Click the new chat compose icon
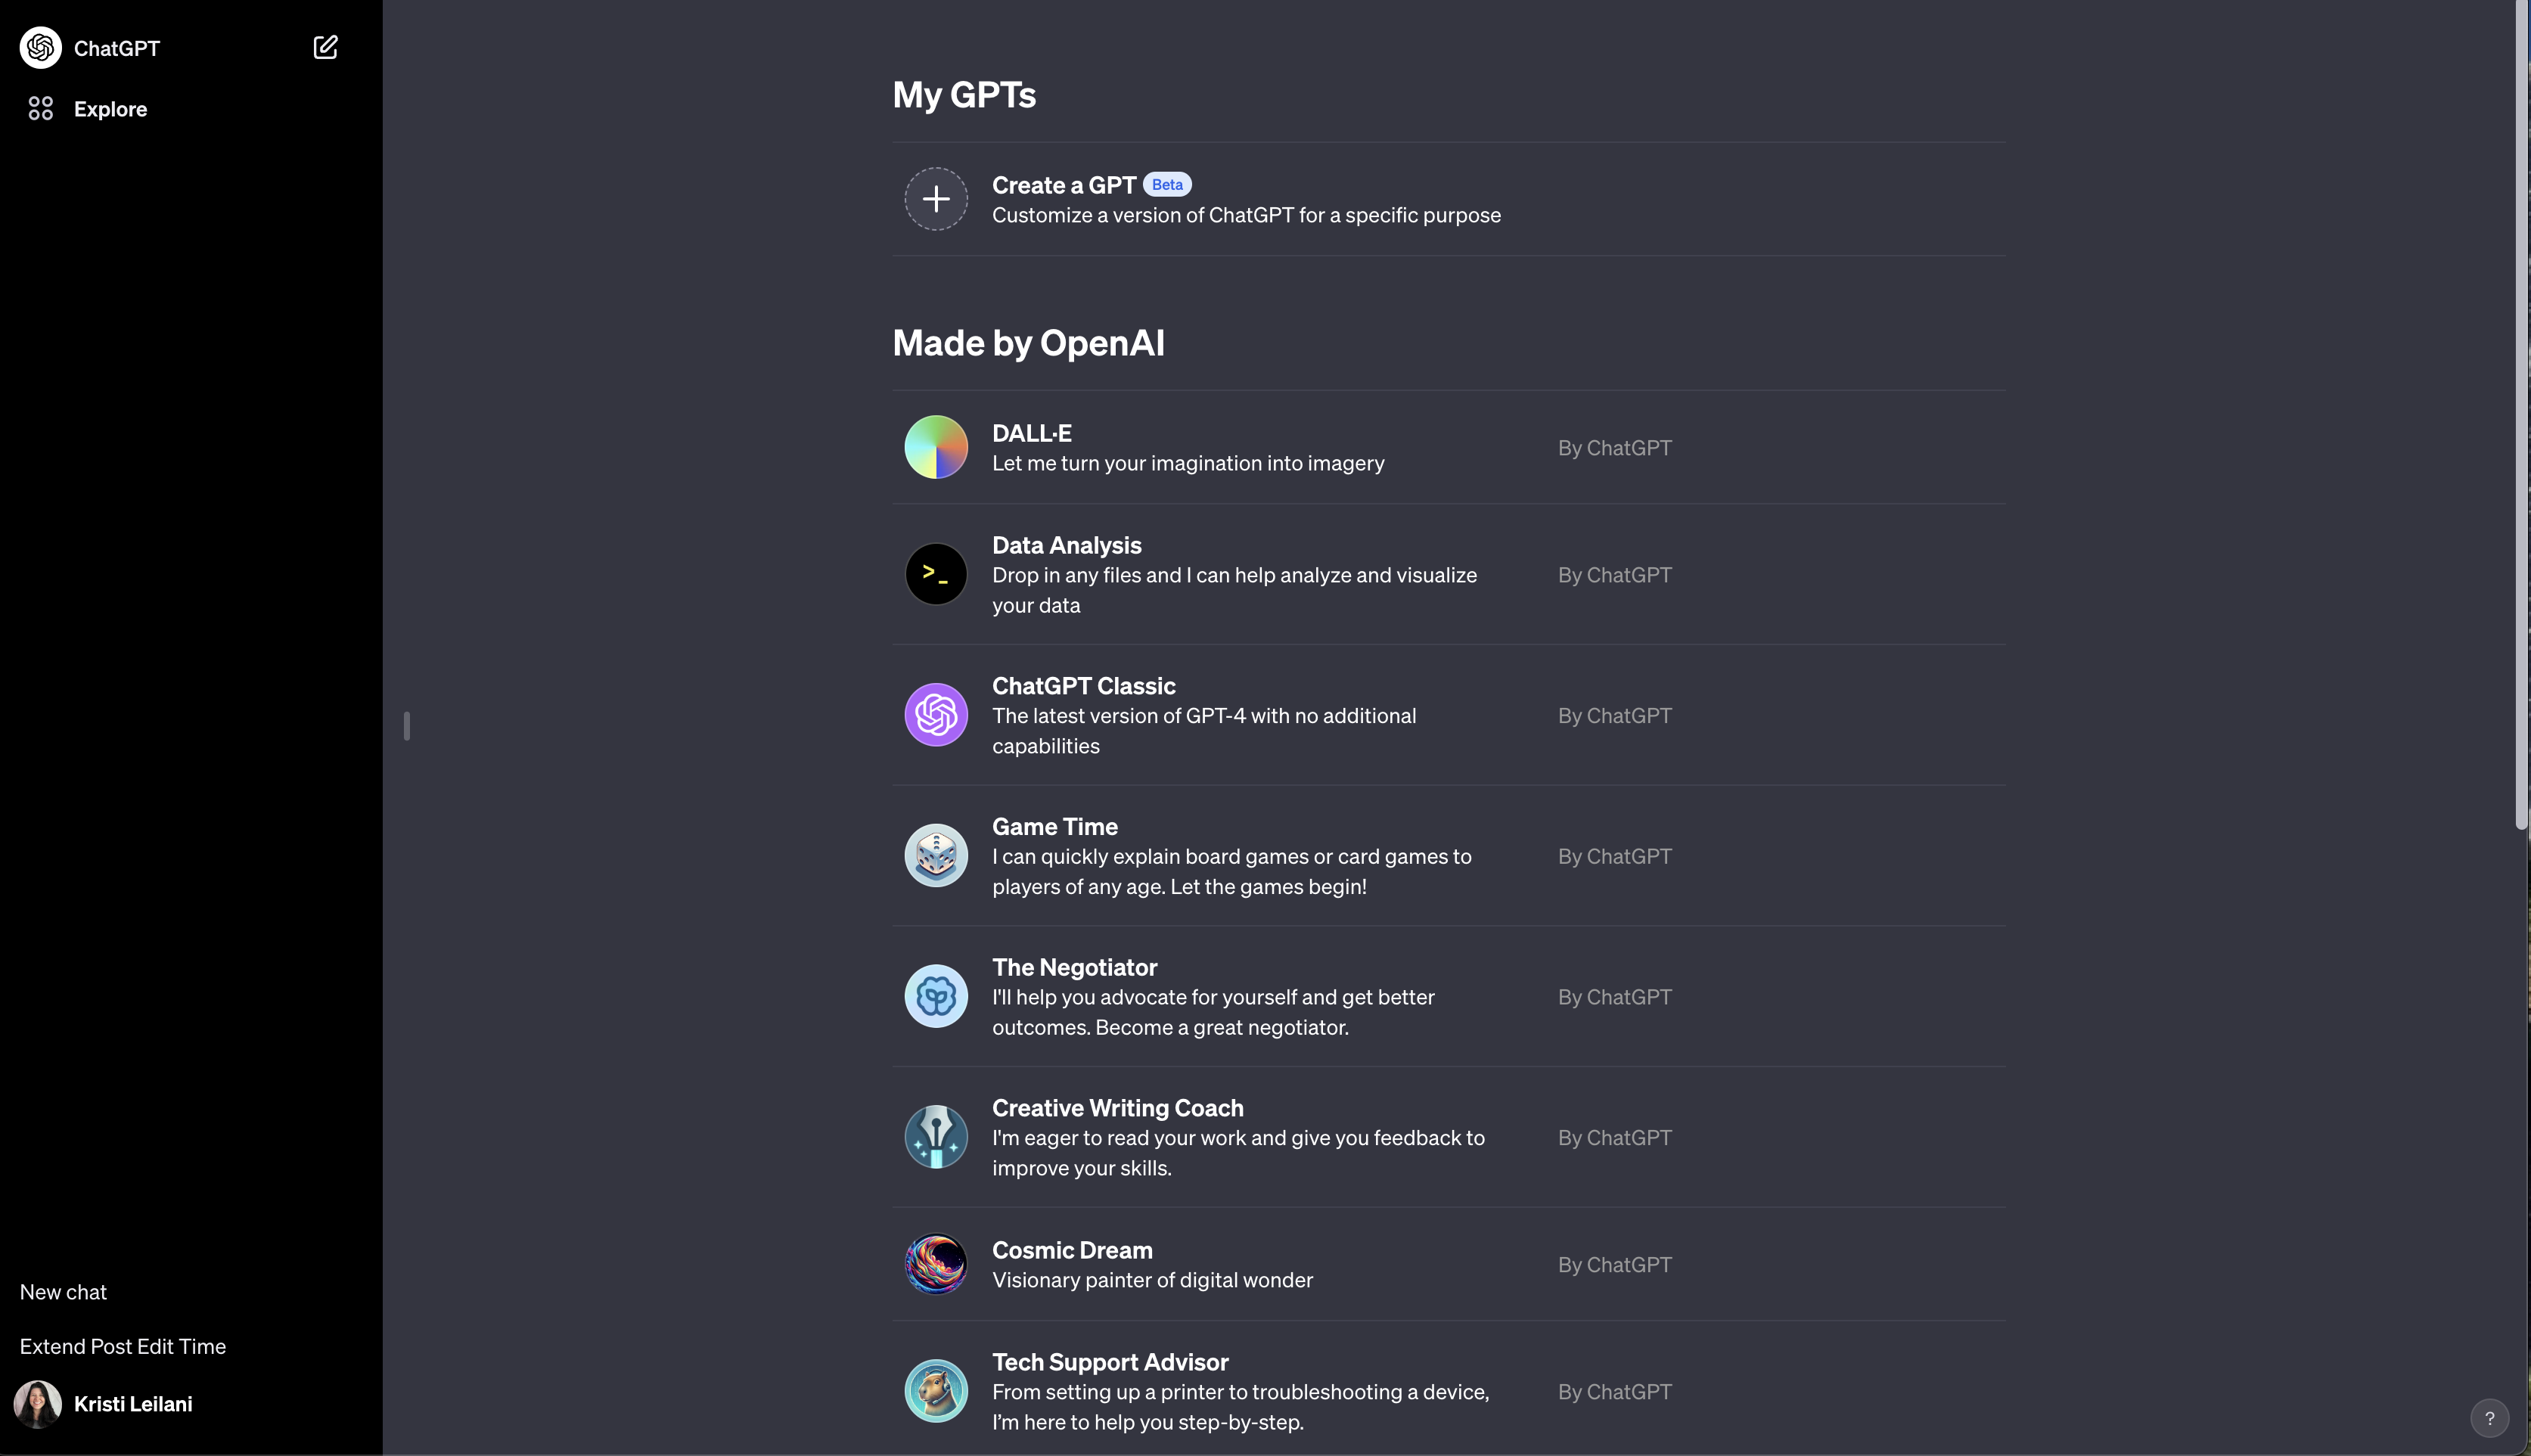 coord(325,47)
